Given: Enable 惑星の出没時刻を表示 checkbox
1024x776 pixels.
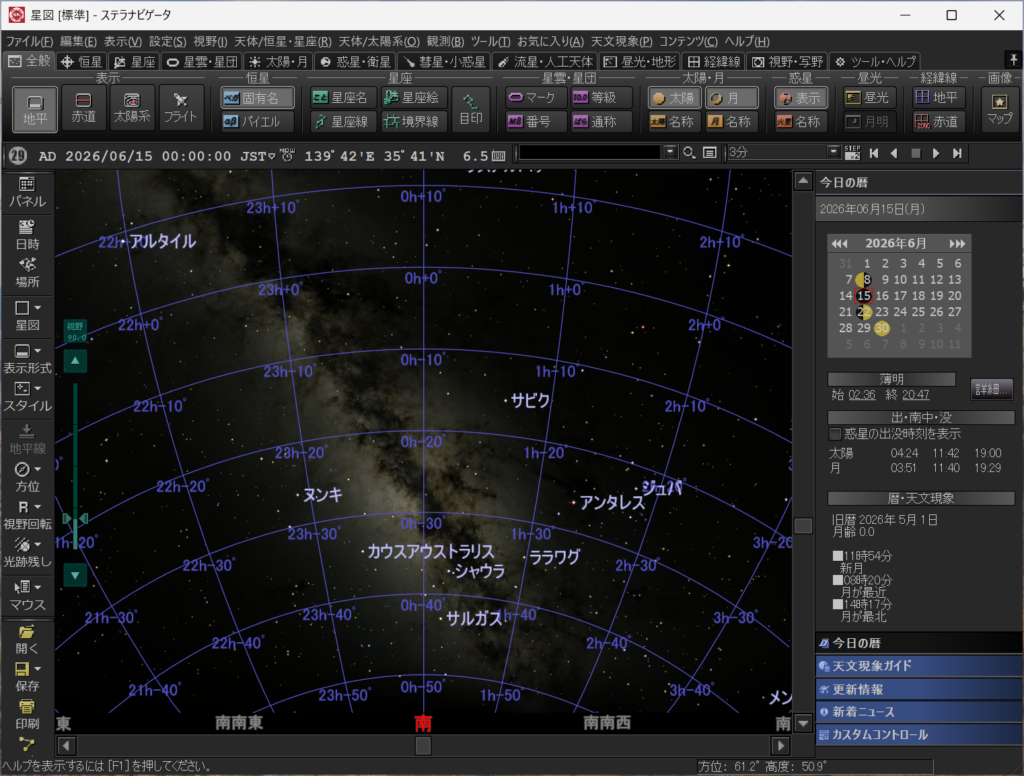Looking at the screenshot, I should pyautogui.click(x=835, y=434).
